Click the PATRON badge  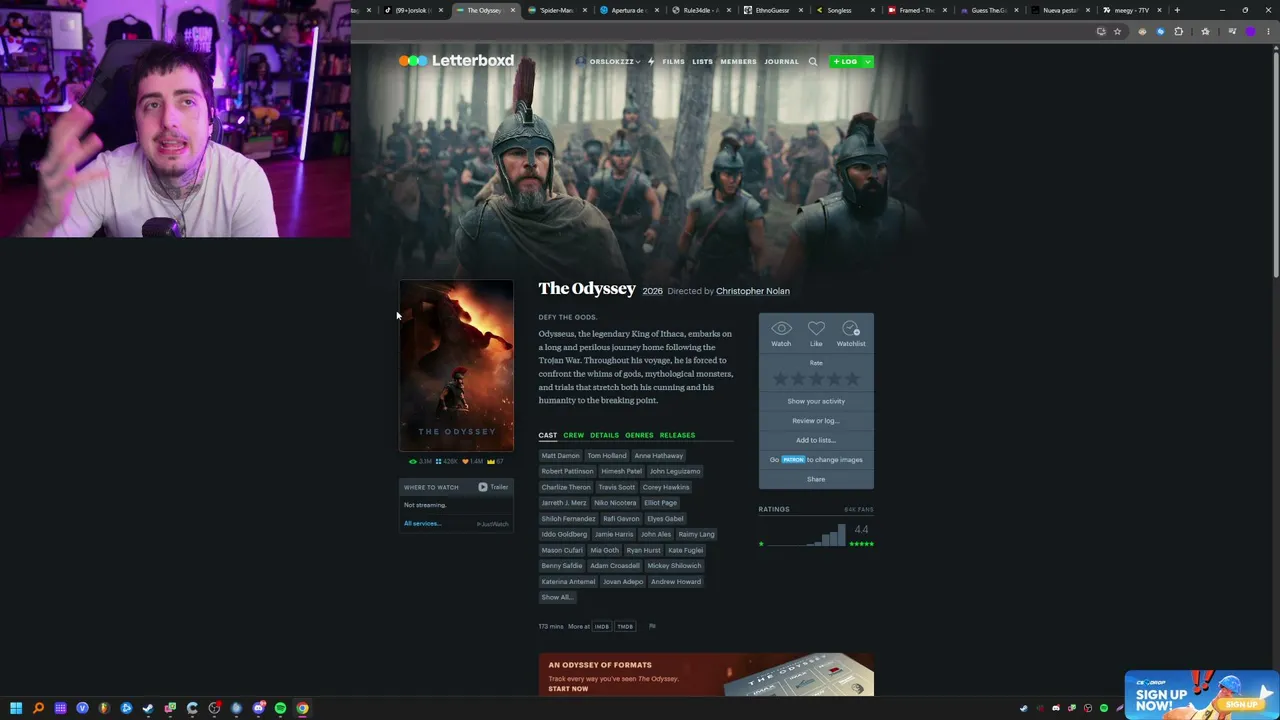[x=793, y=460]
